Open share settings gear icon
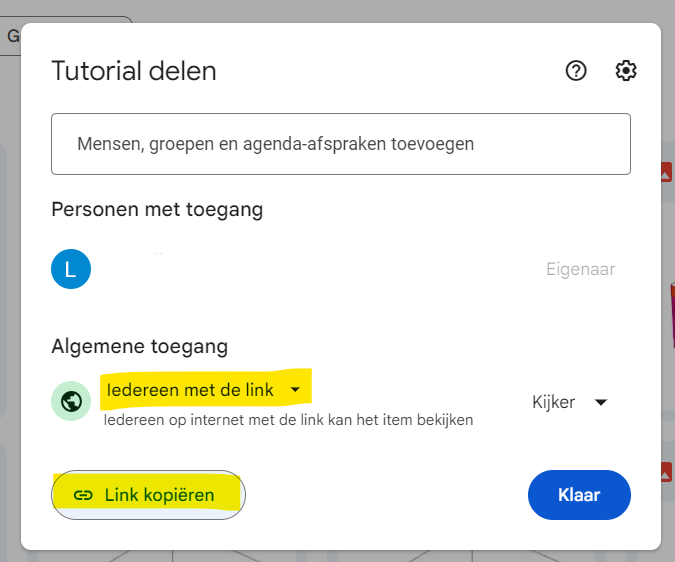 click(626, 71)
